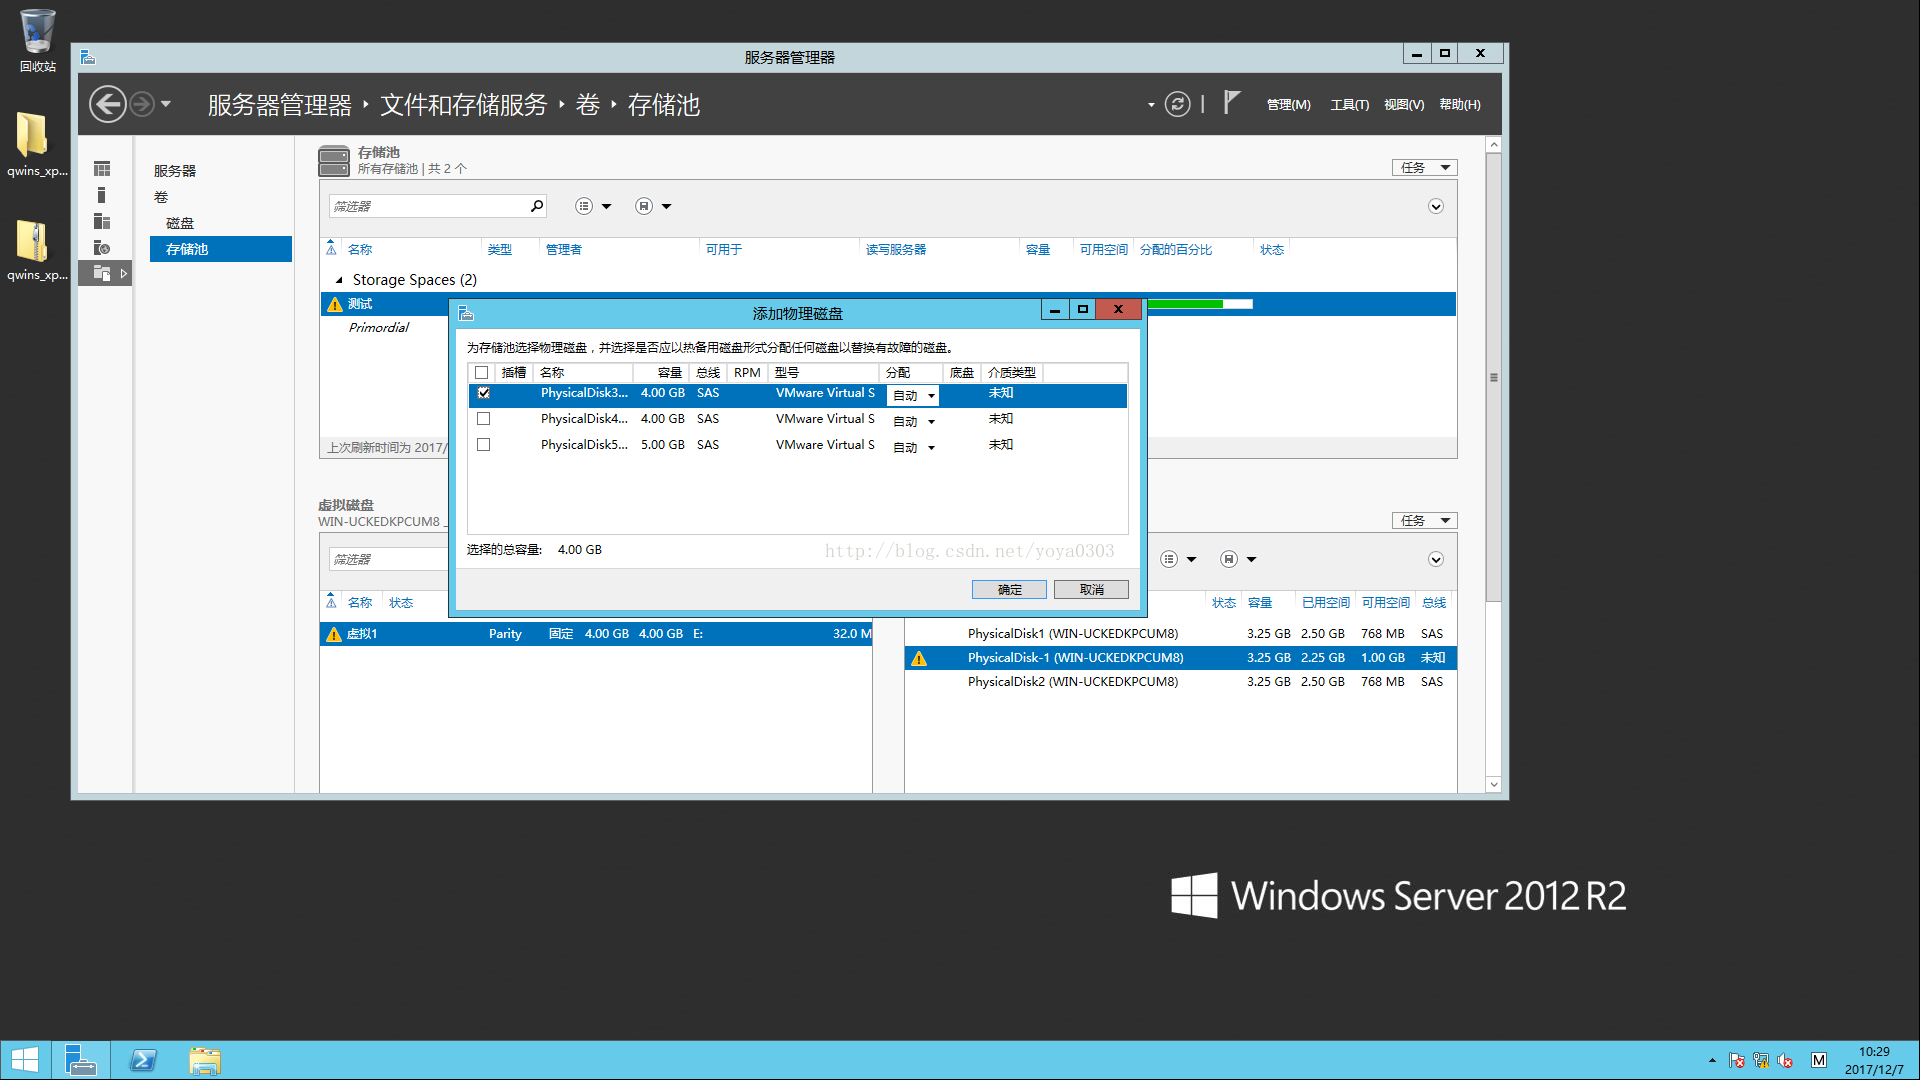
Task: Open the 工具(T) menu
Action: tap(1350, 105)
